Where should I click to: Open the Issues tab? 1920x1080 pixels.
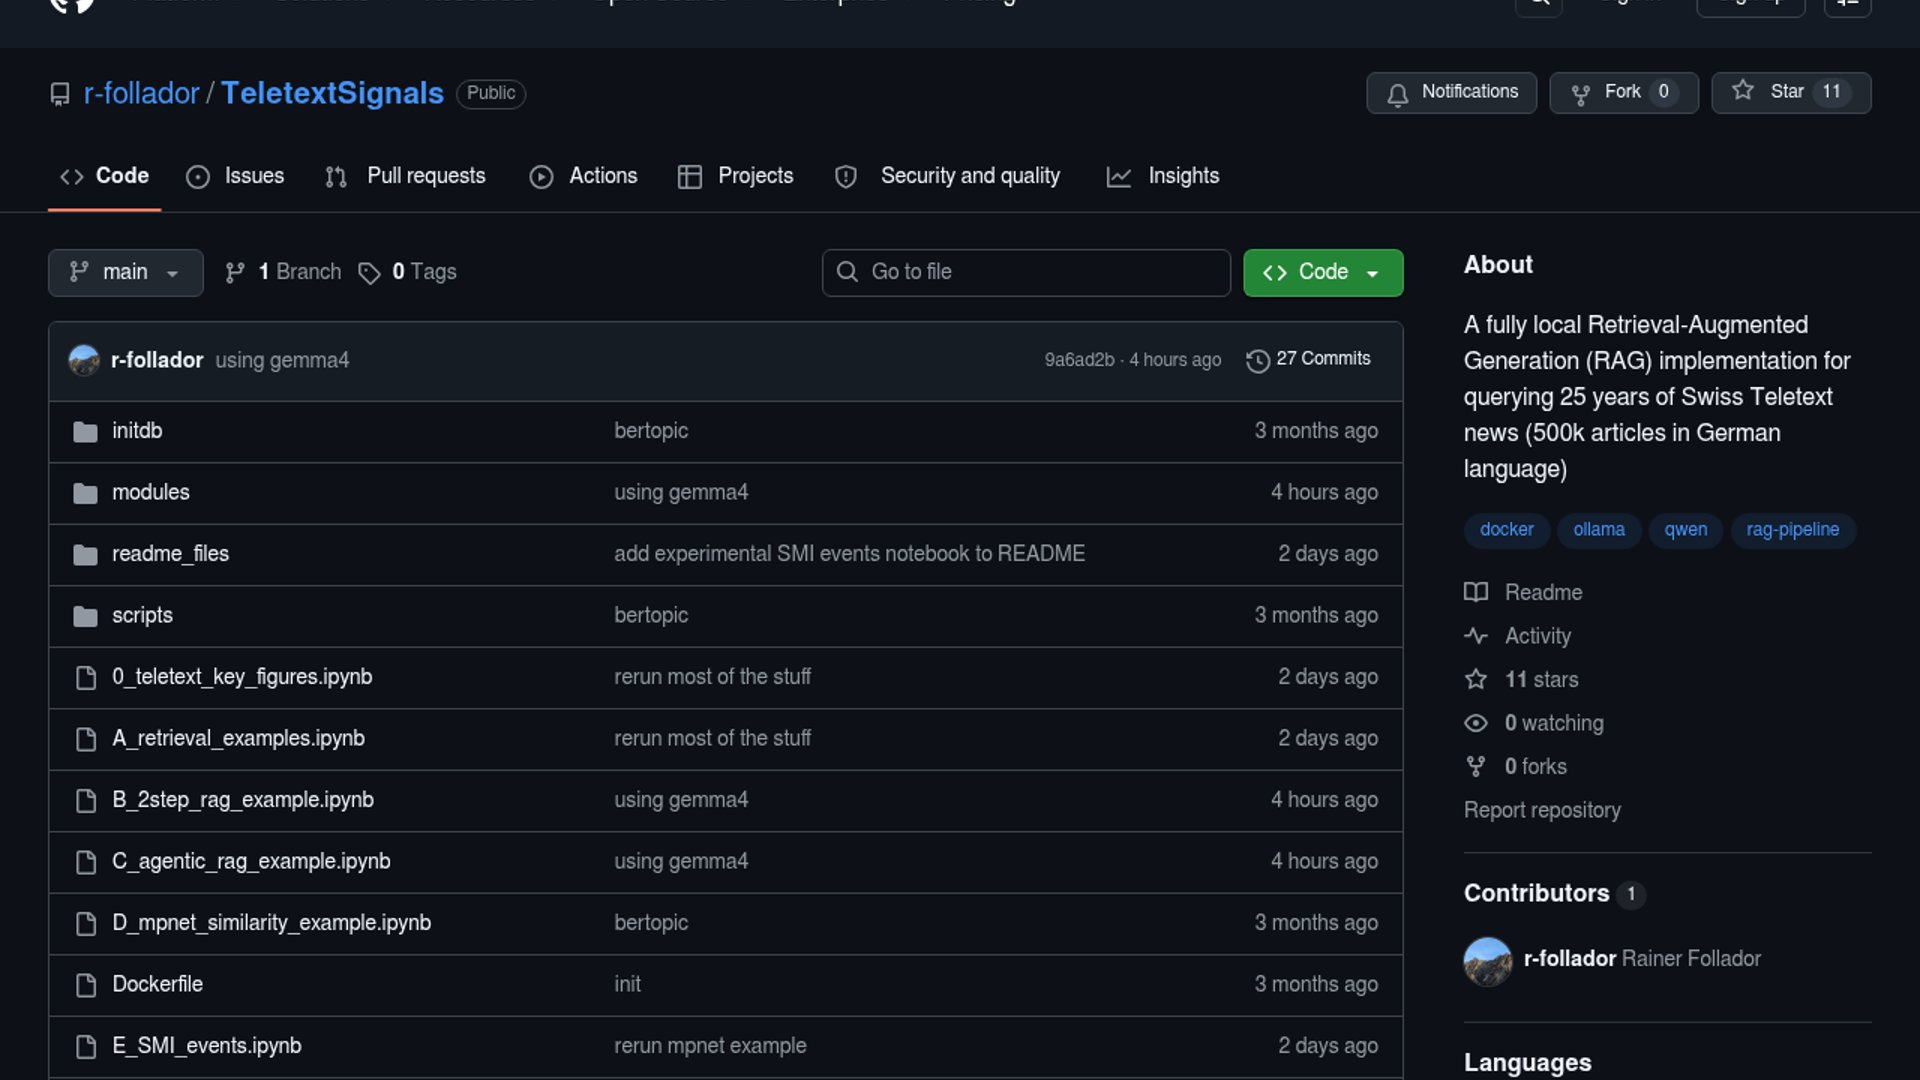236,176
